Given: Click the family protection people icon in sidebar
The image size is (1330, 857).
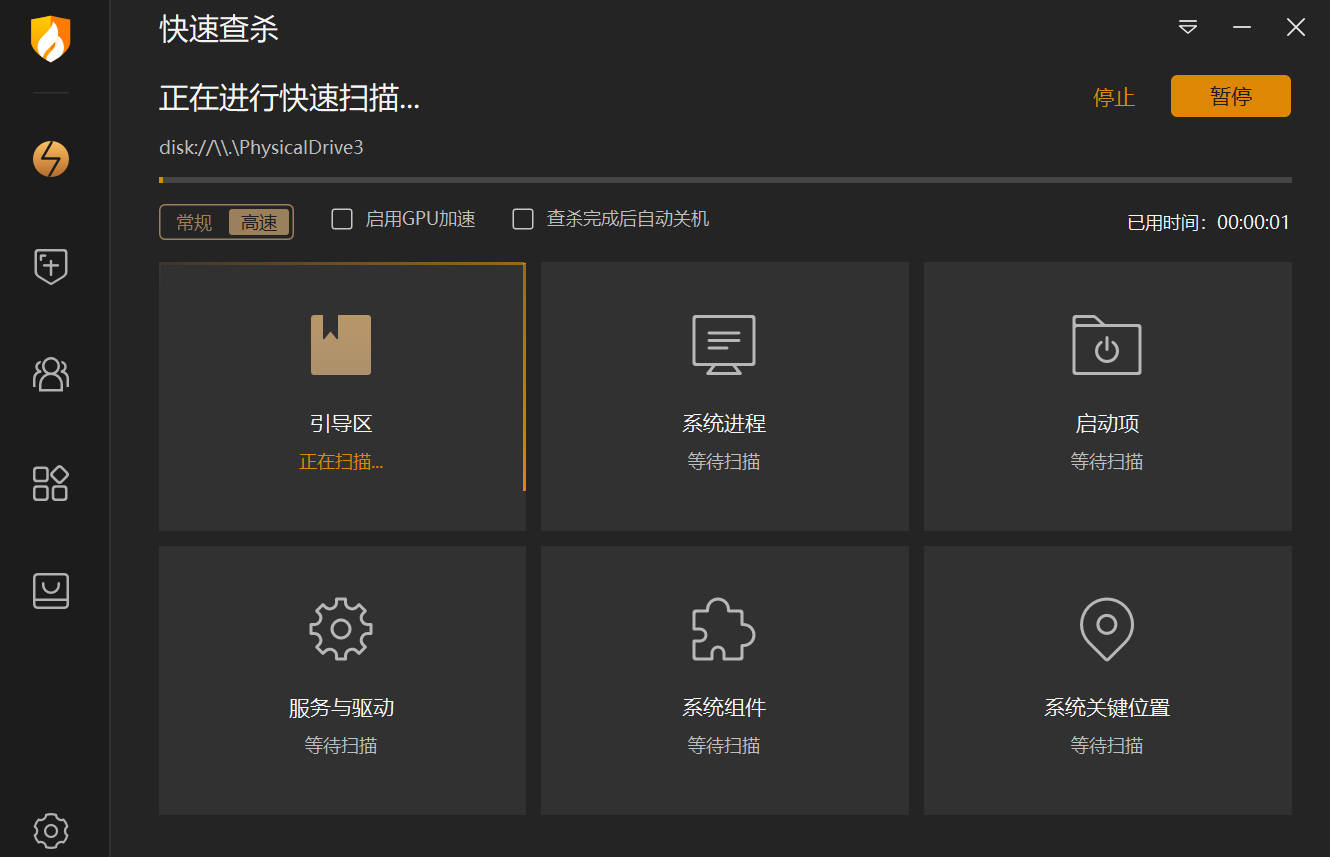Looking at the screenshot, I should pos(50,375).
